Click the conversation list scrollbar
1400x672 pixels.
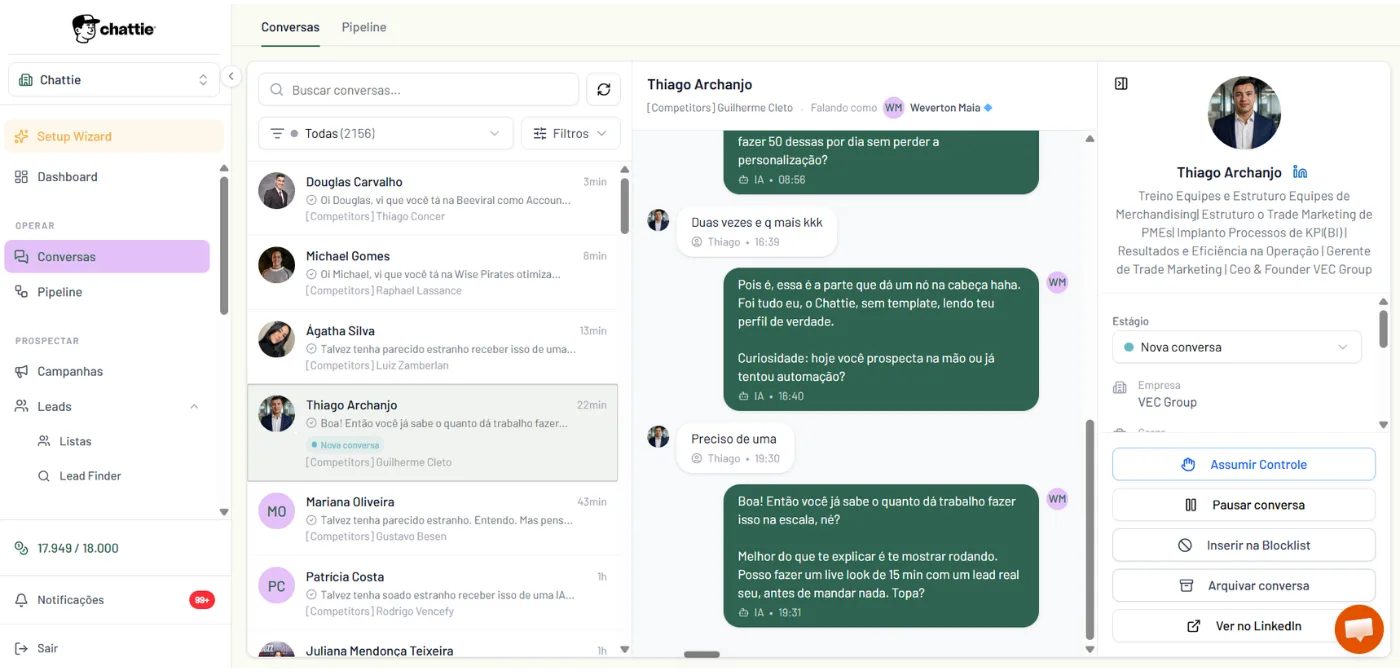(625, 205)
